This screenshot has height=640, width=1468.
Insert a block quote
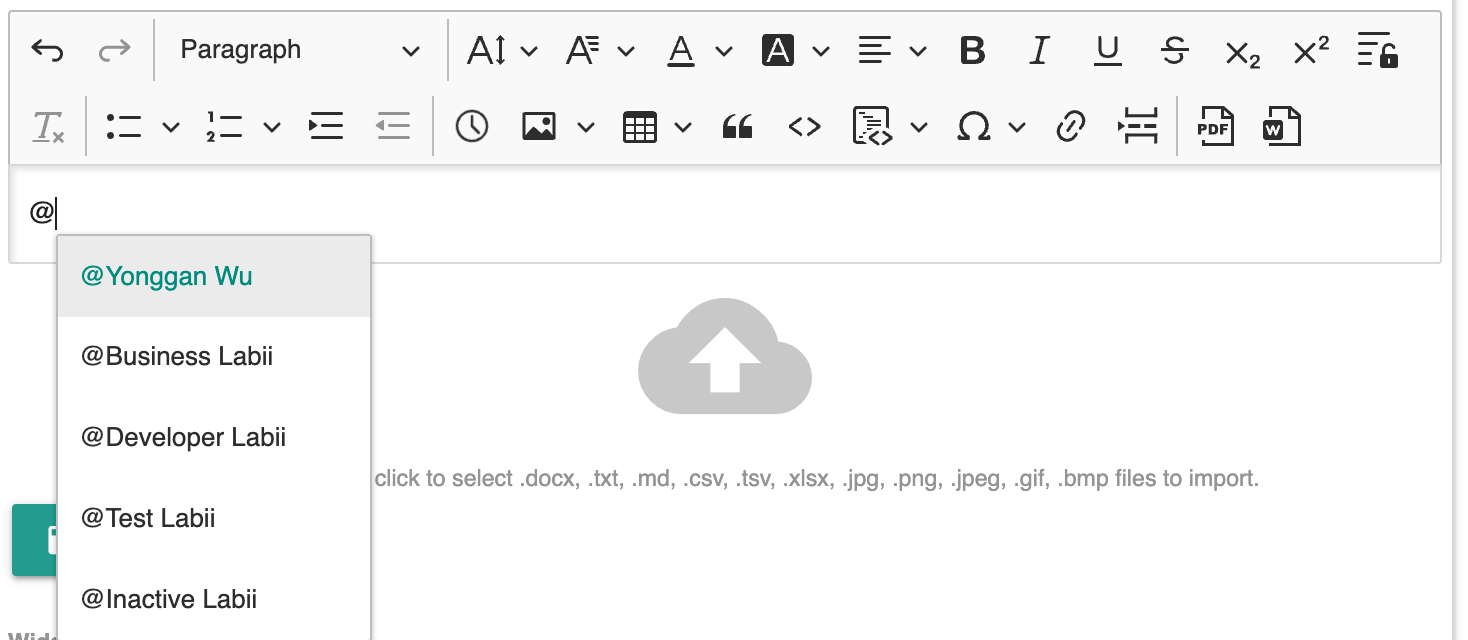(737, 127)
